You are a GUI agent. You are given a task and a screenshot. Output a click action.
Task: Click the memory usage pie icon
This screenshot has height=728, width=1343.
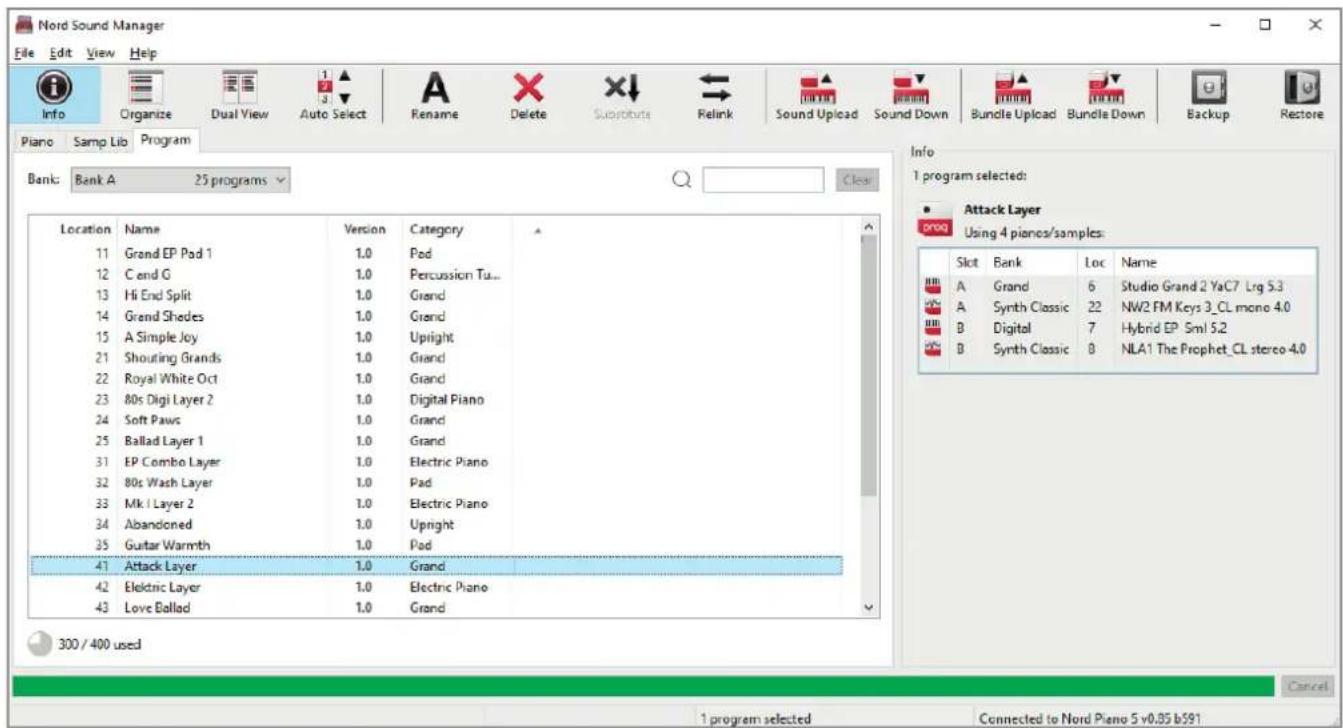[x=39, y=643]
